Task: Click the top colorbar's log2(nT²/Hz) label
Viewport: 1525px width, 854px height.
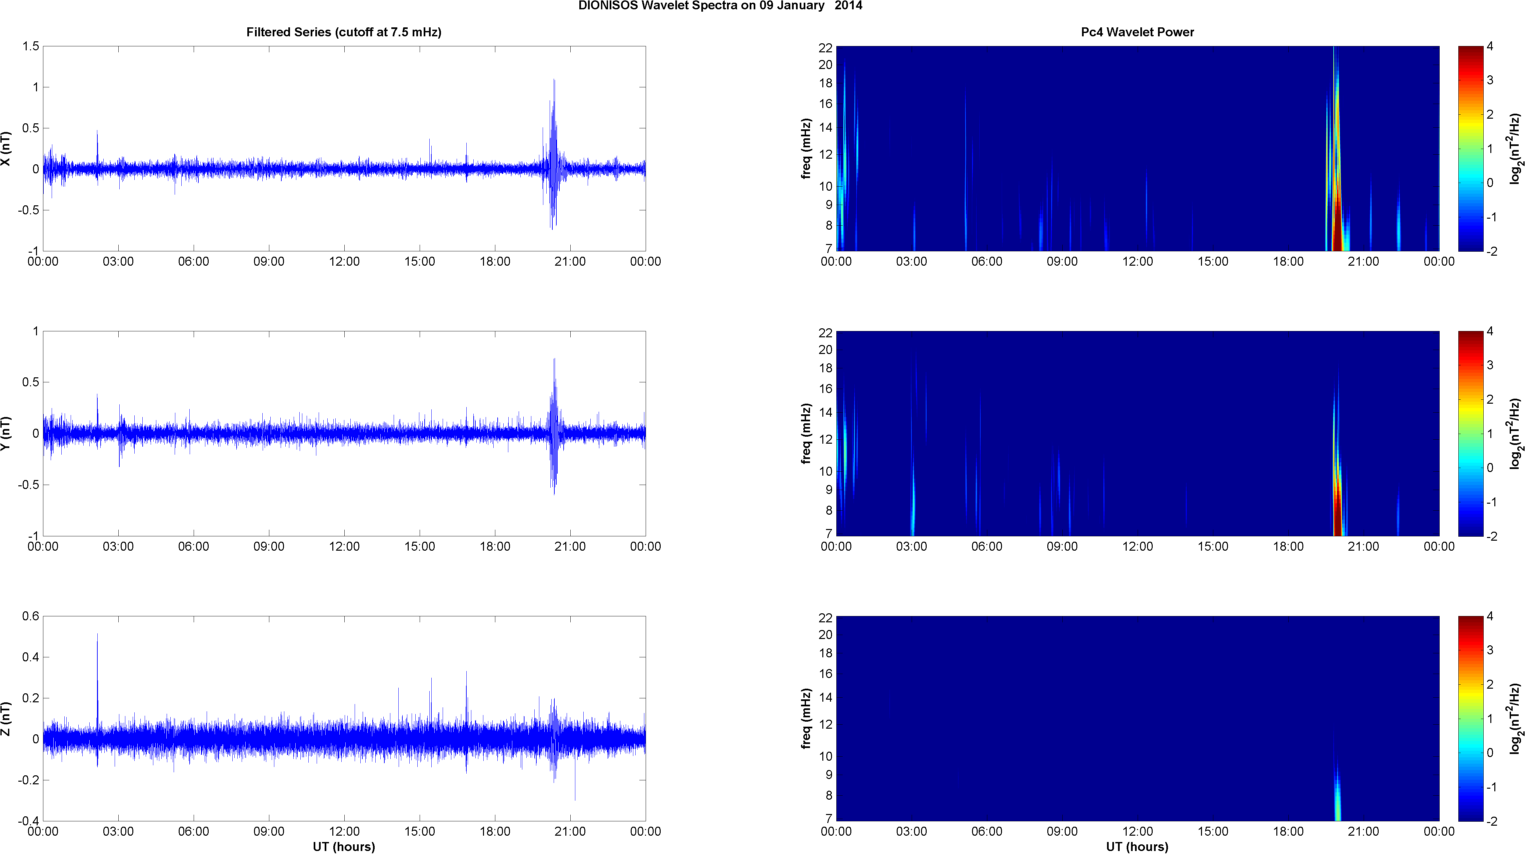Action: 1516,149
